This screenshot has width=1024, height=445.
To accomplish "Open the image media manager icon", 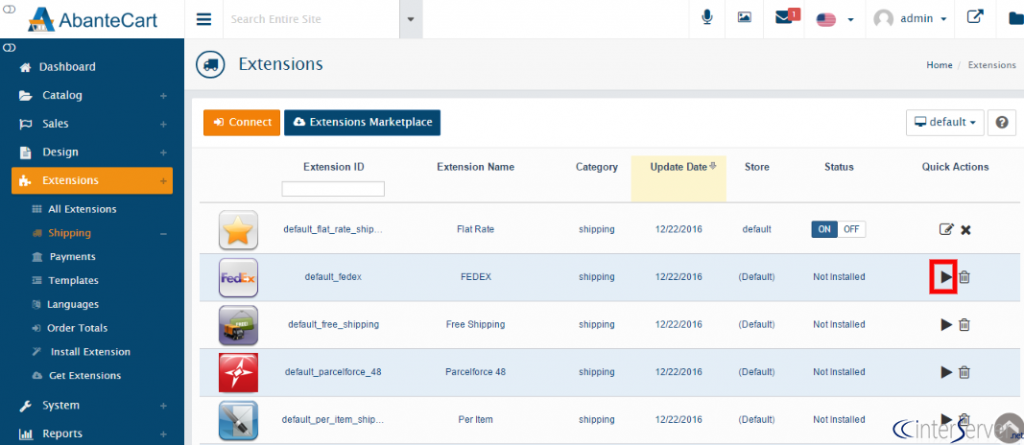I will coord(744,18).
